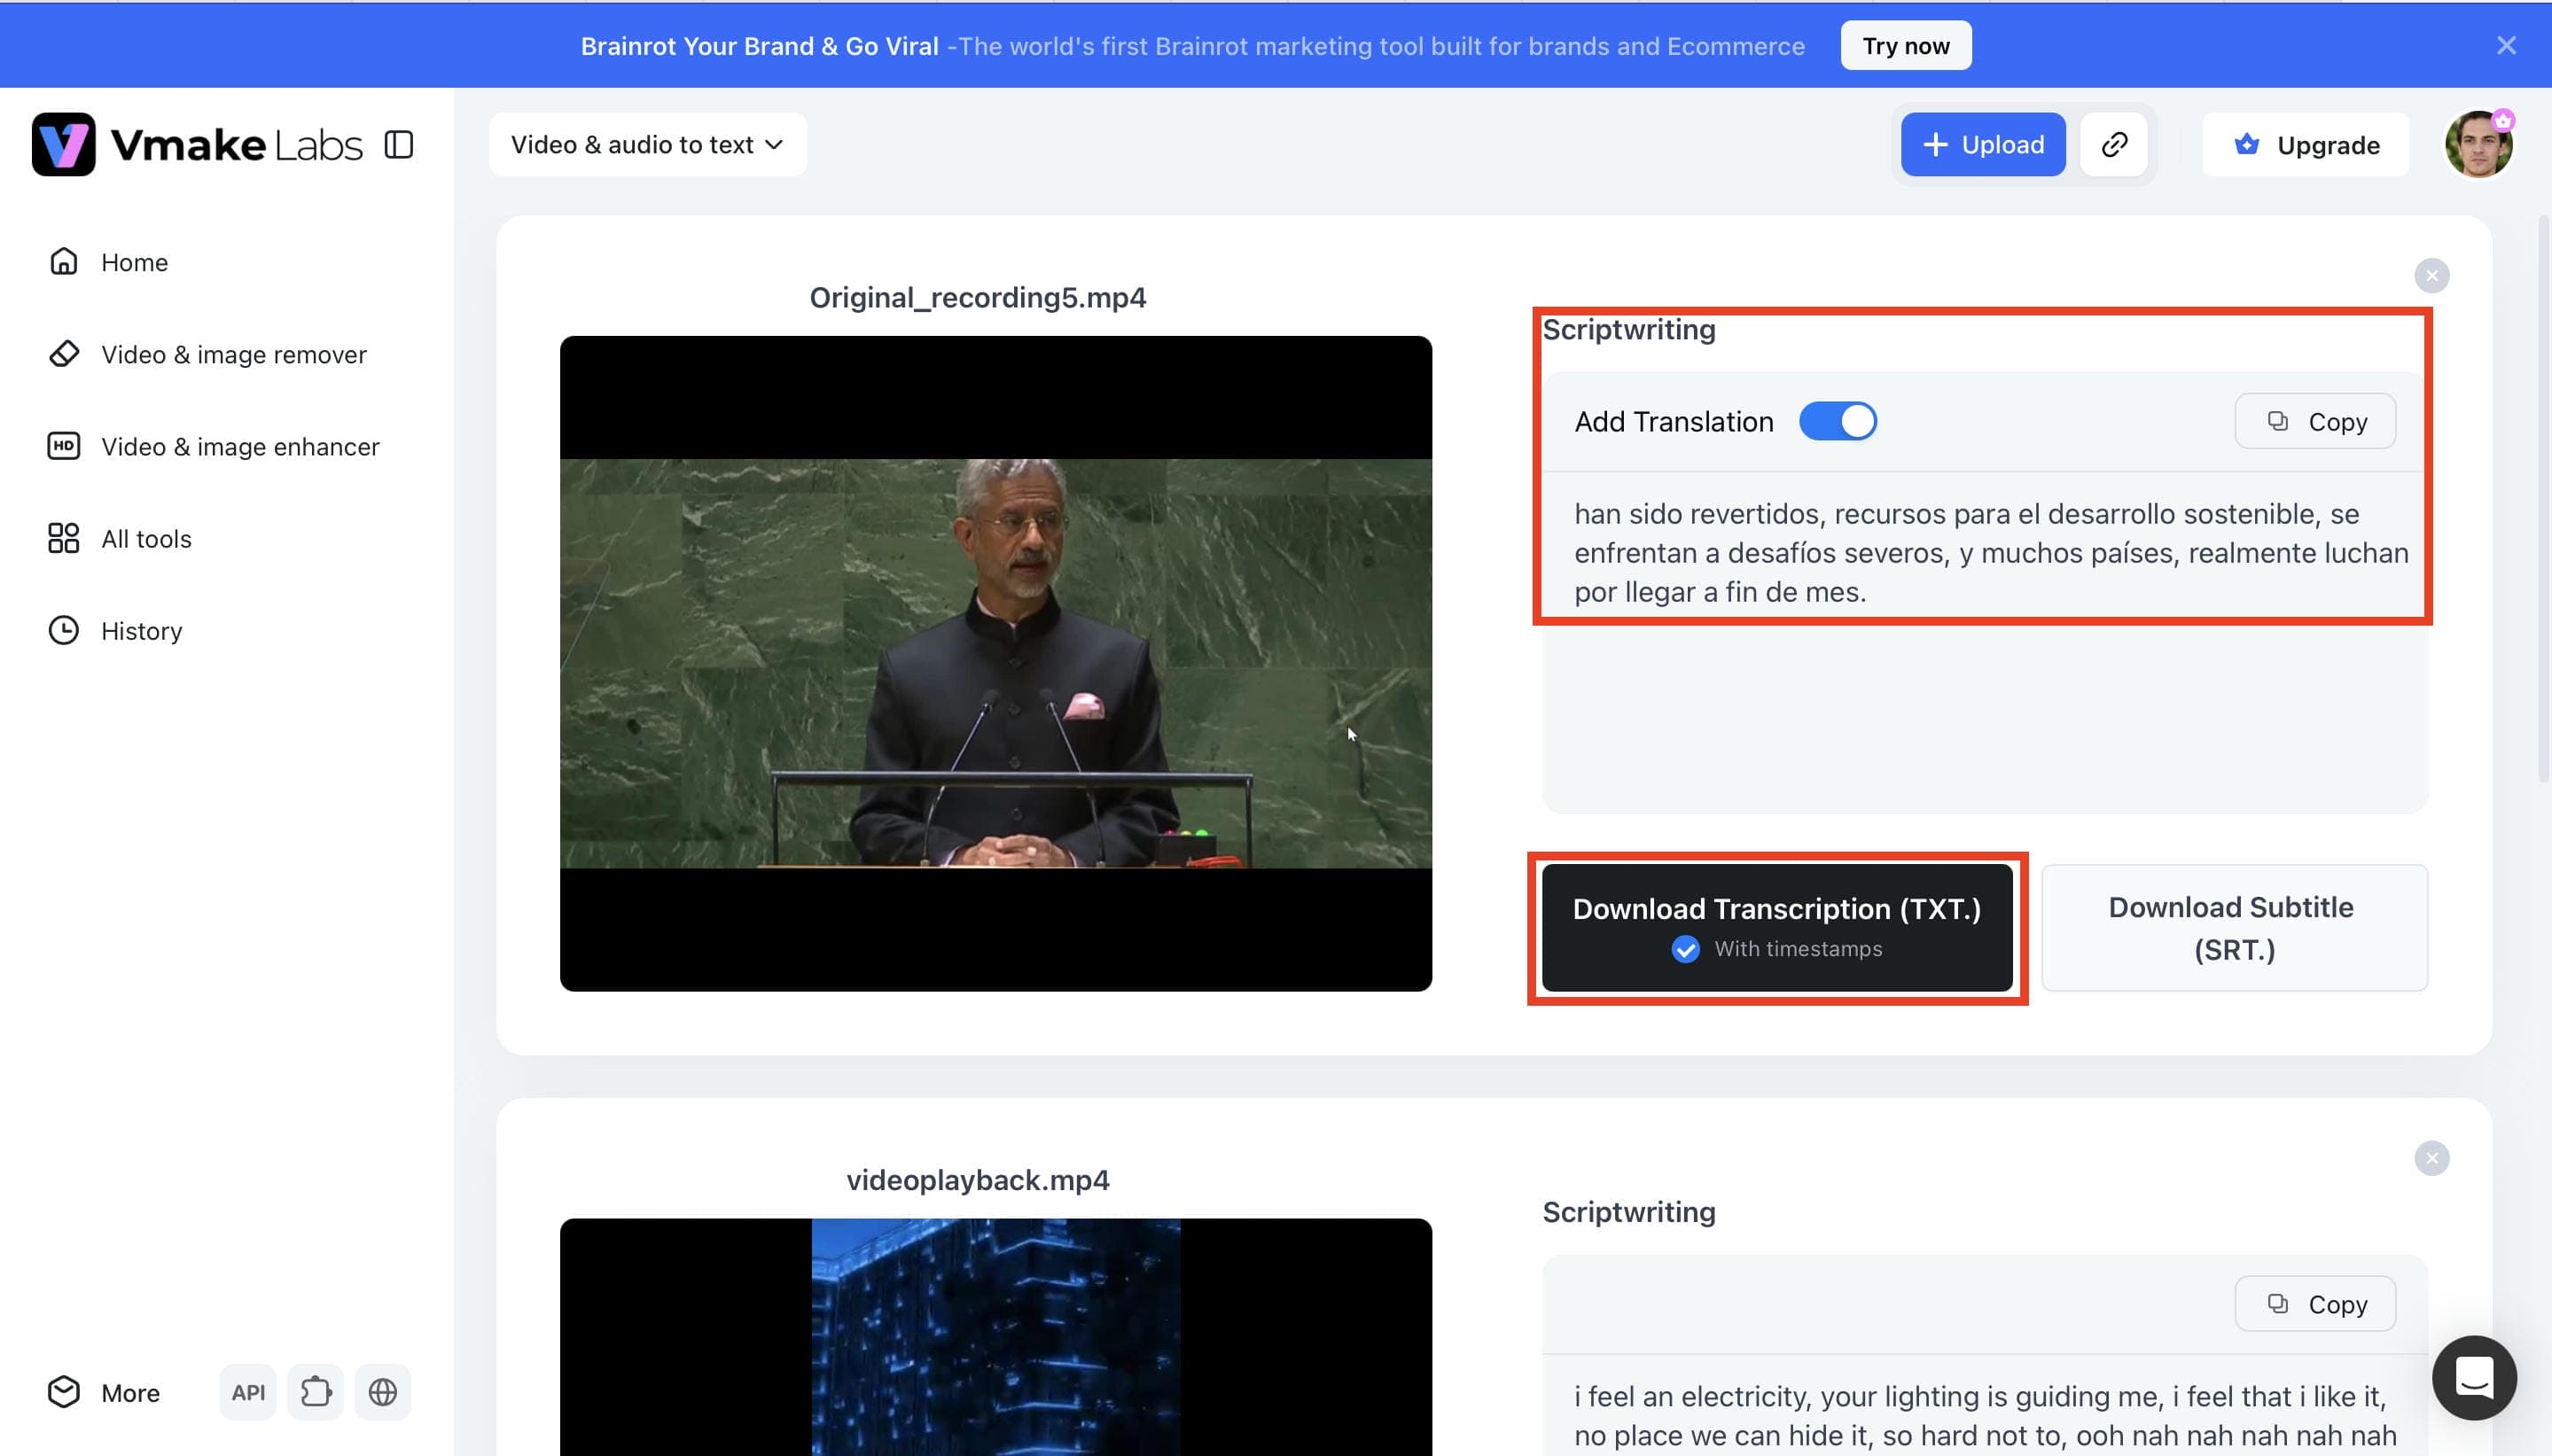Click the Original_recording5.mp4 filename
Image resolution: width=2552 pixels, height=1456 pixels.
click(x=977, y=297)
